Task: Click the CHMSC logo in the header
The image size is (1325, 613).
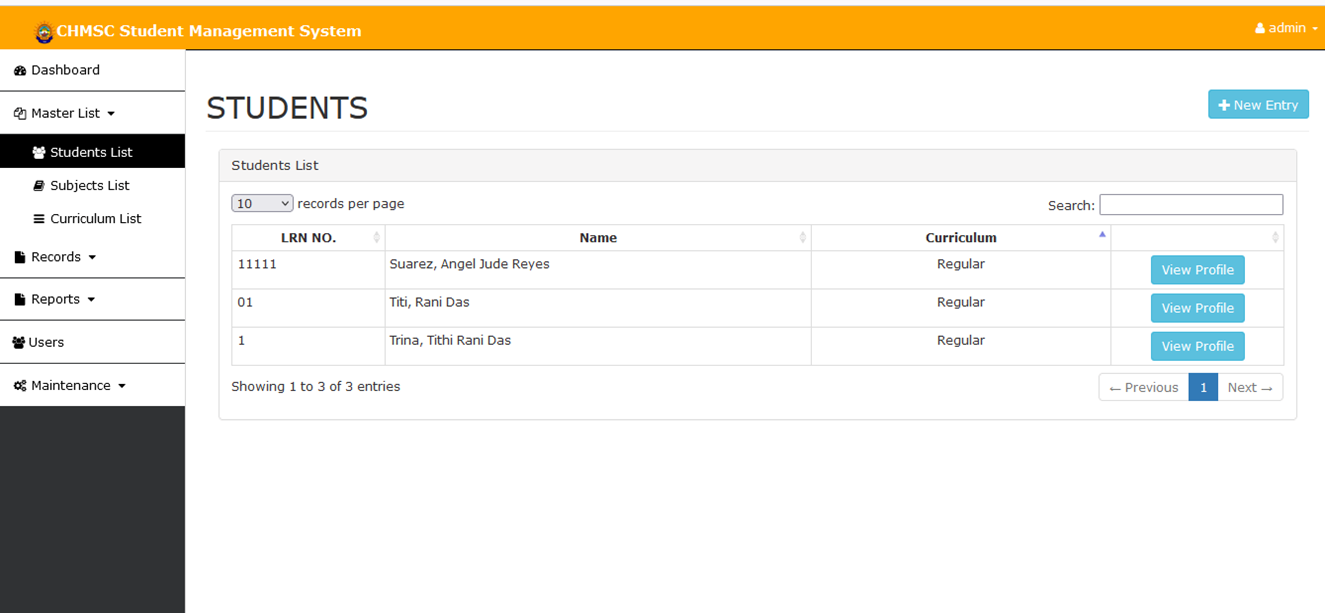Action: pyautogui.click(x=43, y=31)
